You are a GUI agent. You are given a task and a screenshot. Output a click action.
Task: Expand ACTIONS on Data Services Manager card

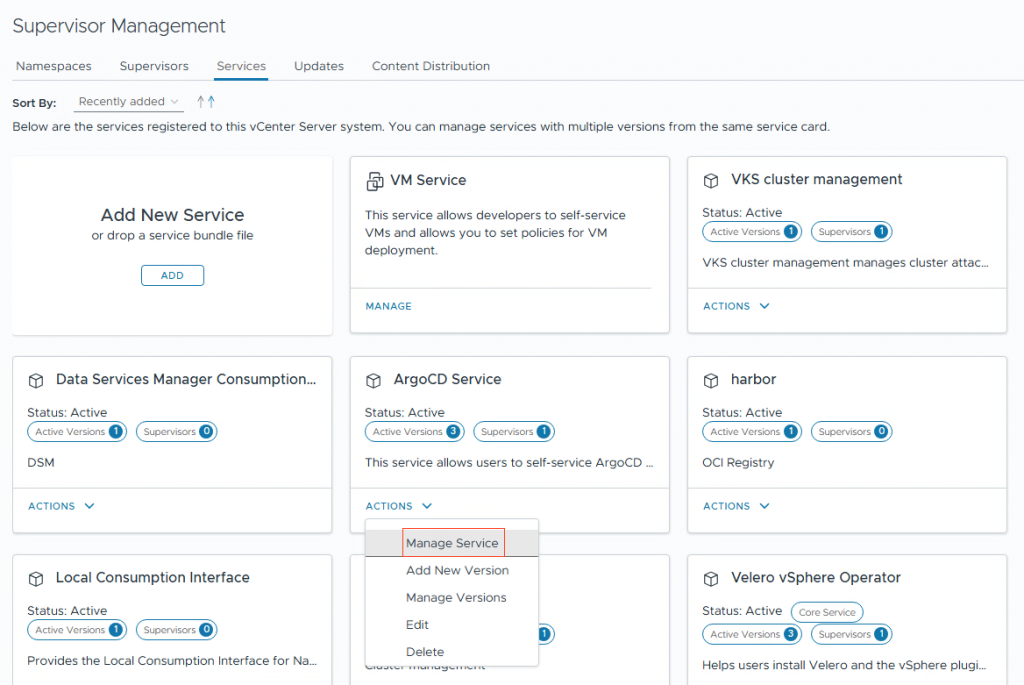click(61, 506)
